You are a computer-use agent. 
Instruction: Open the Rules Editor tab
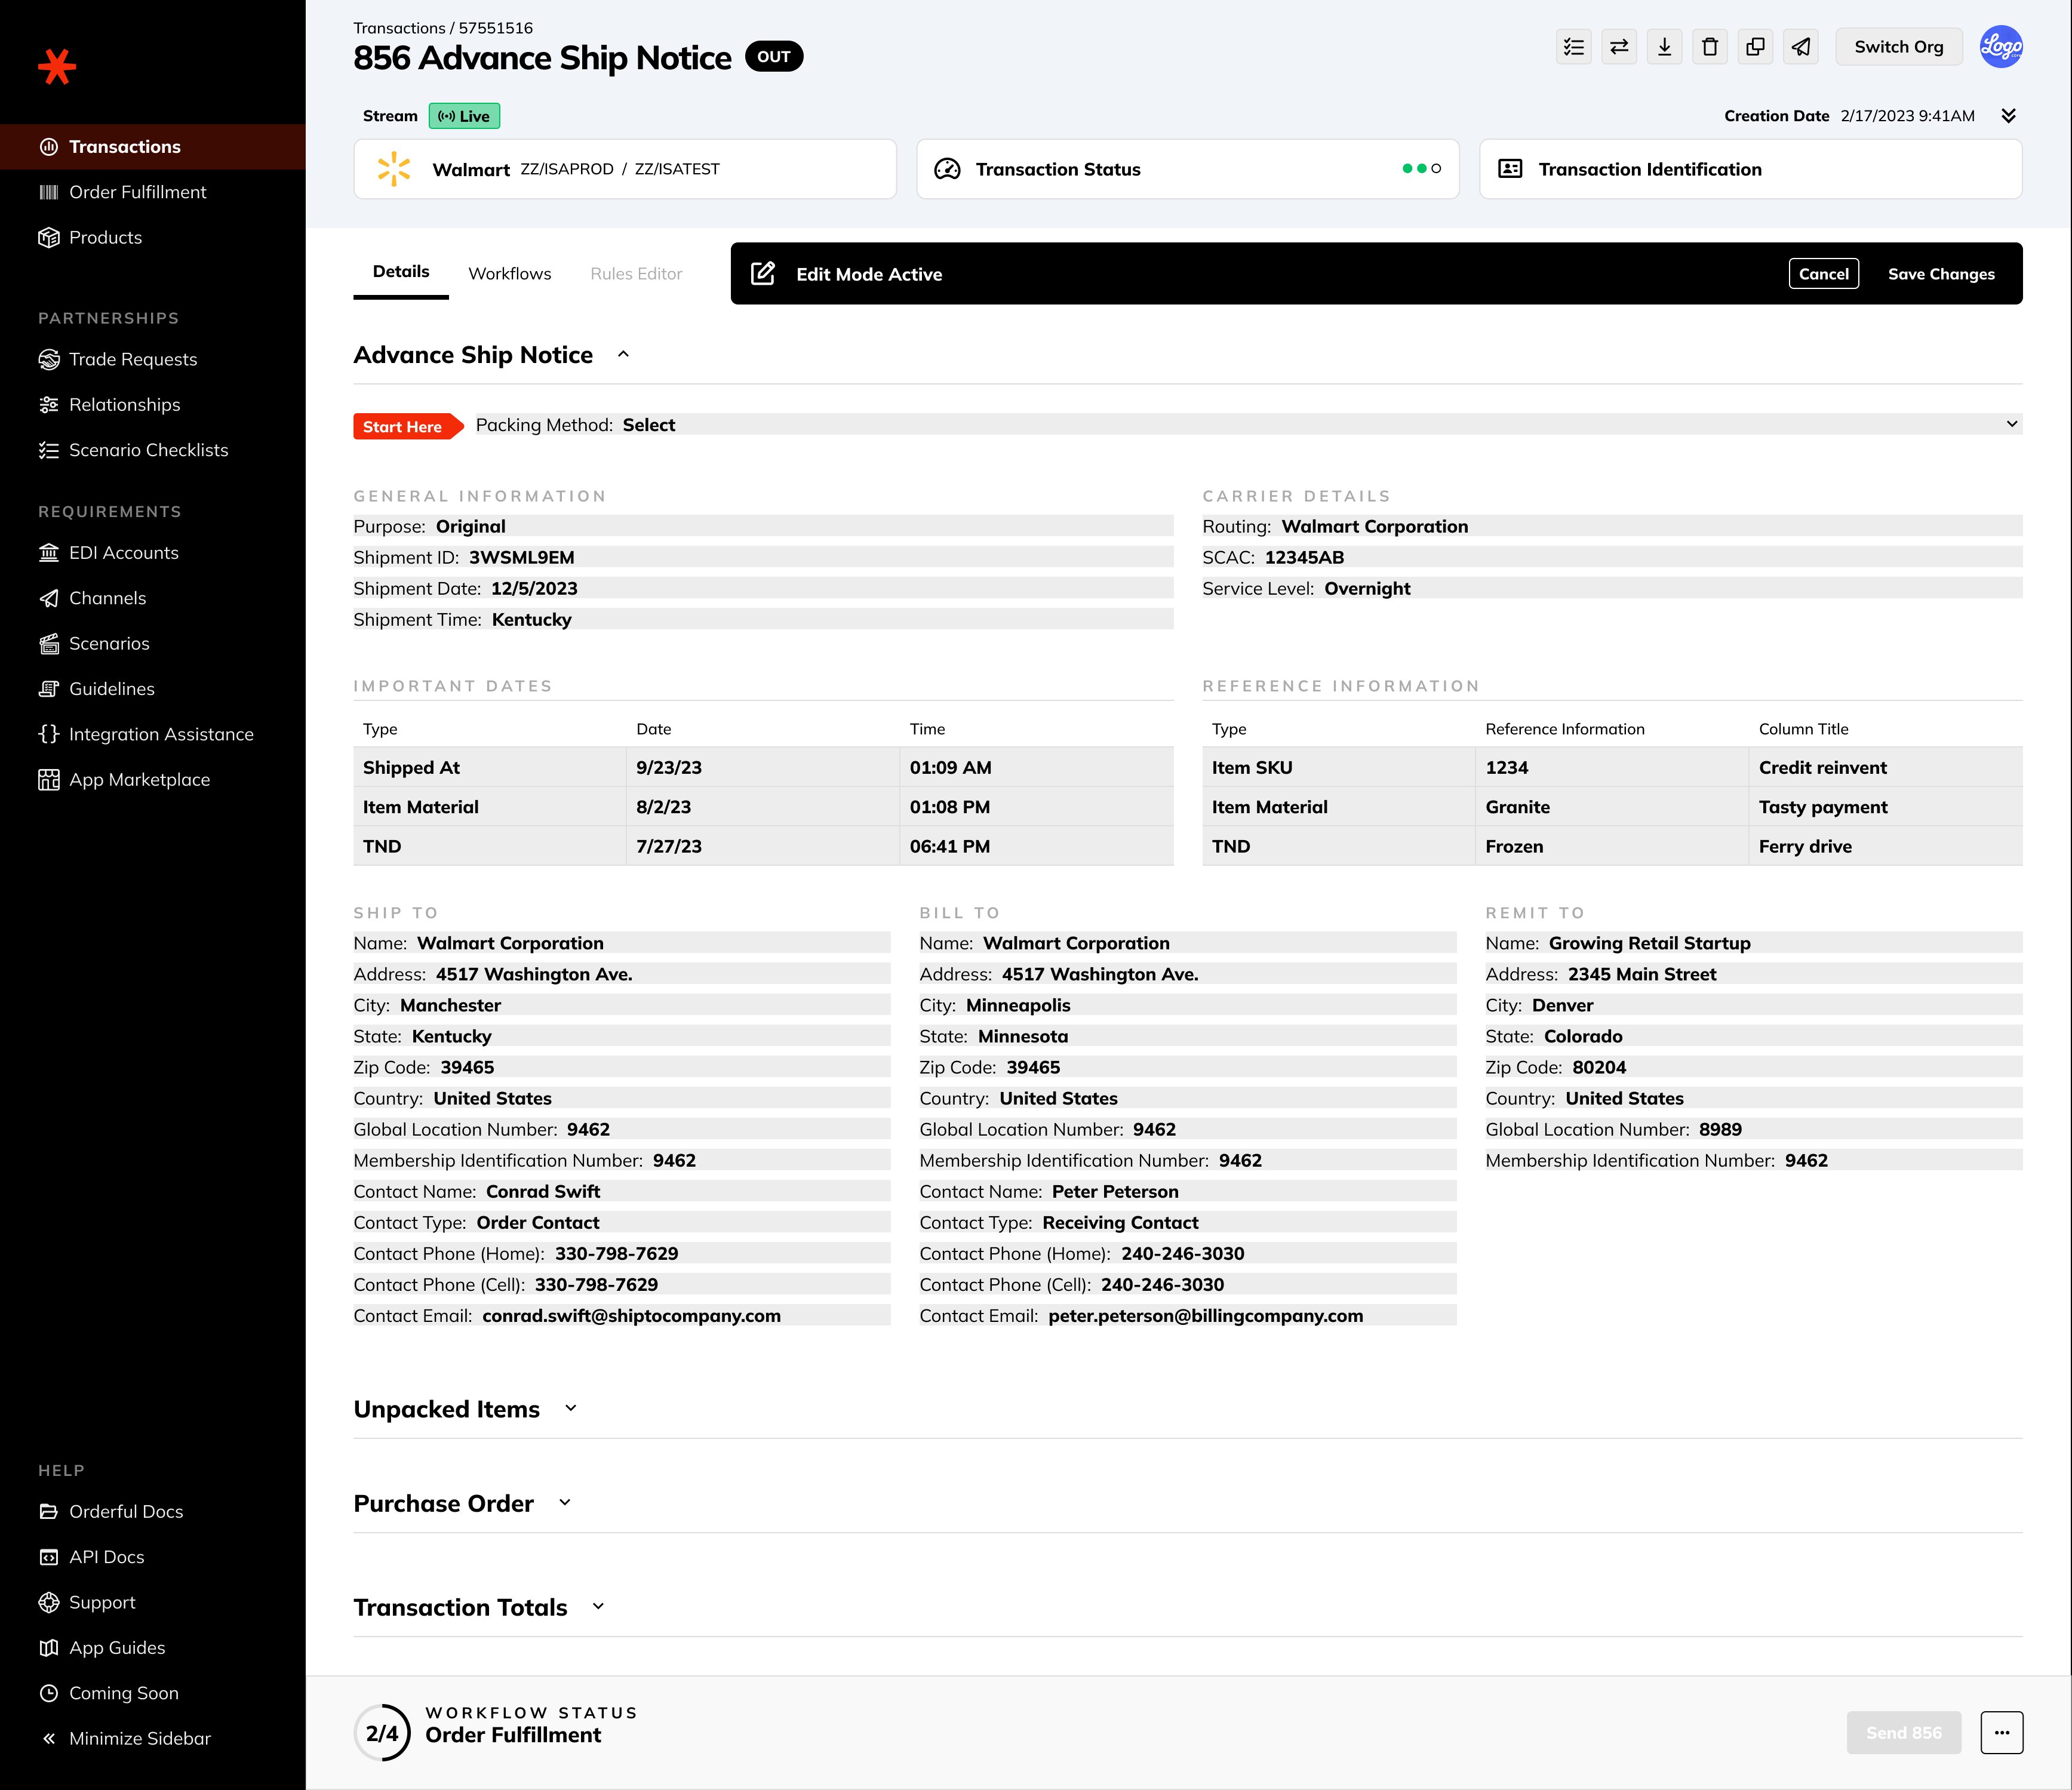tap(636, 273)
